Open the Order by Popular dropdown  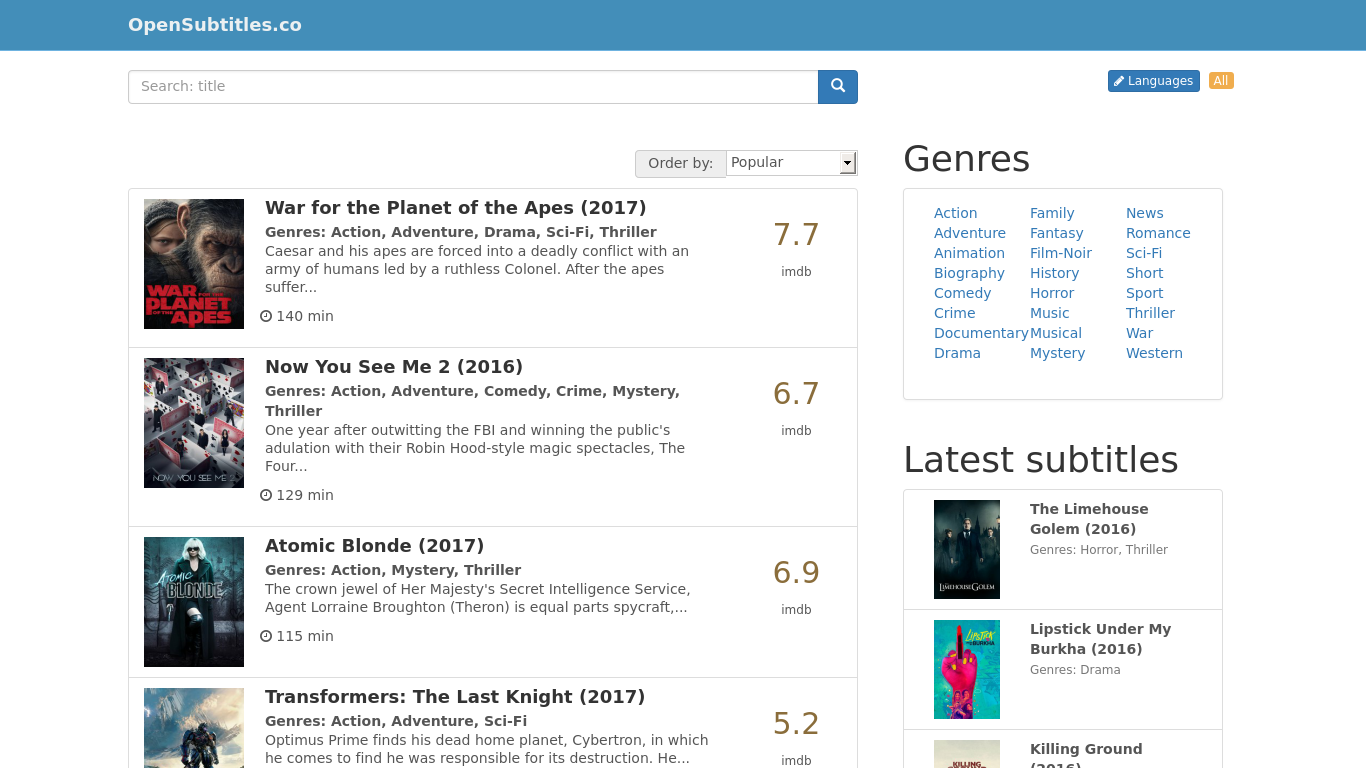point(791,163)
